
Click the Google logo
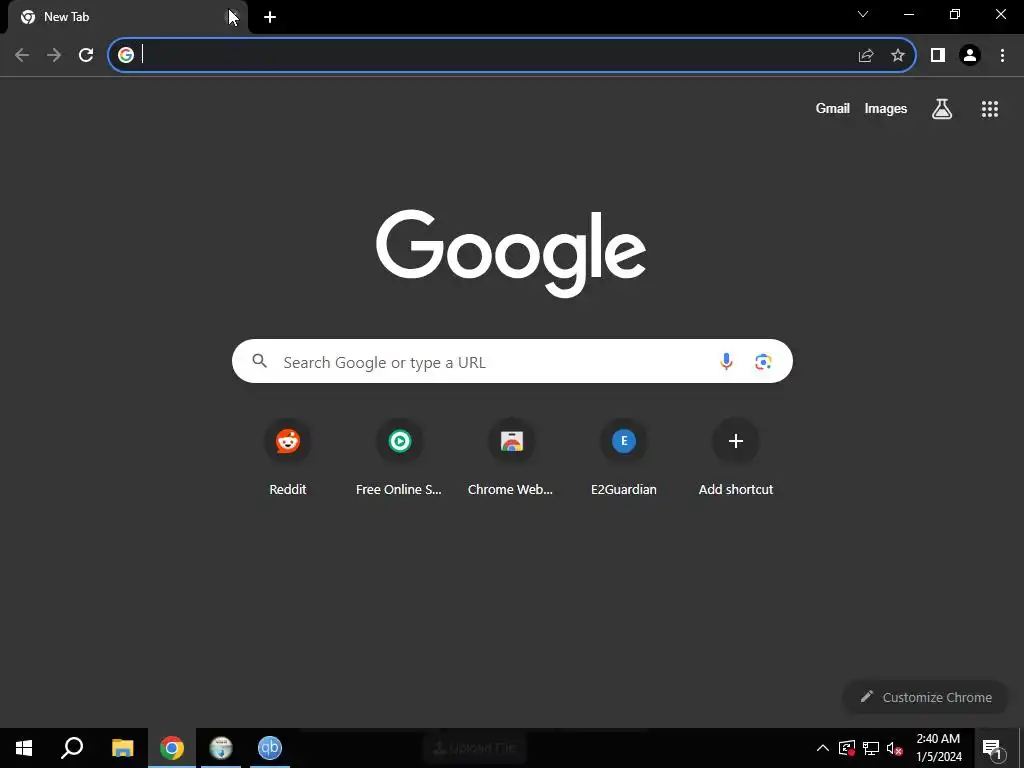(x=511, y=253)
